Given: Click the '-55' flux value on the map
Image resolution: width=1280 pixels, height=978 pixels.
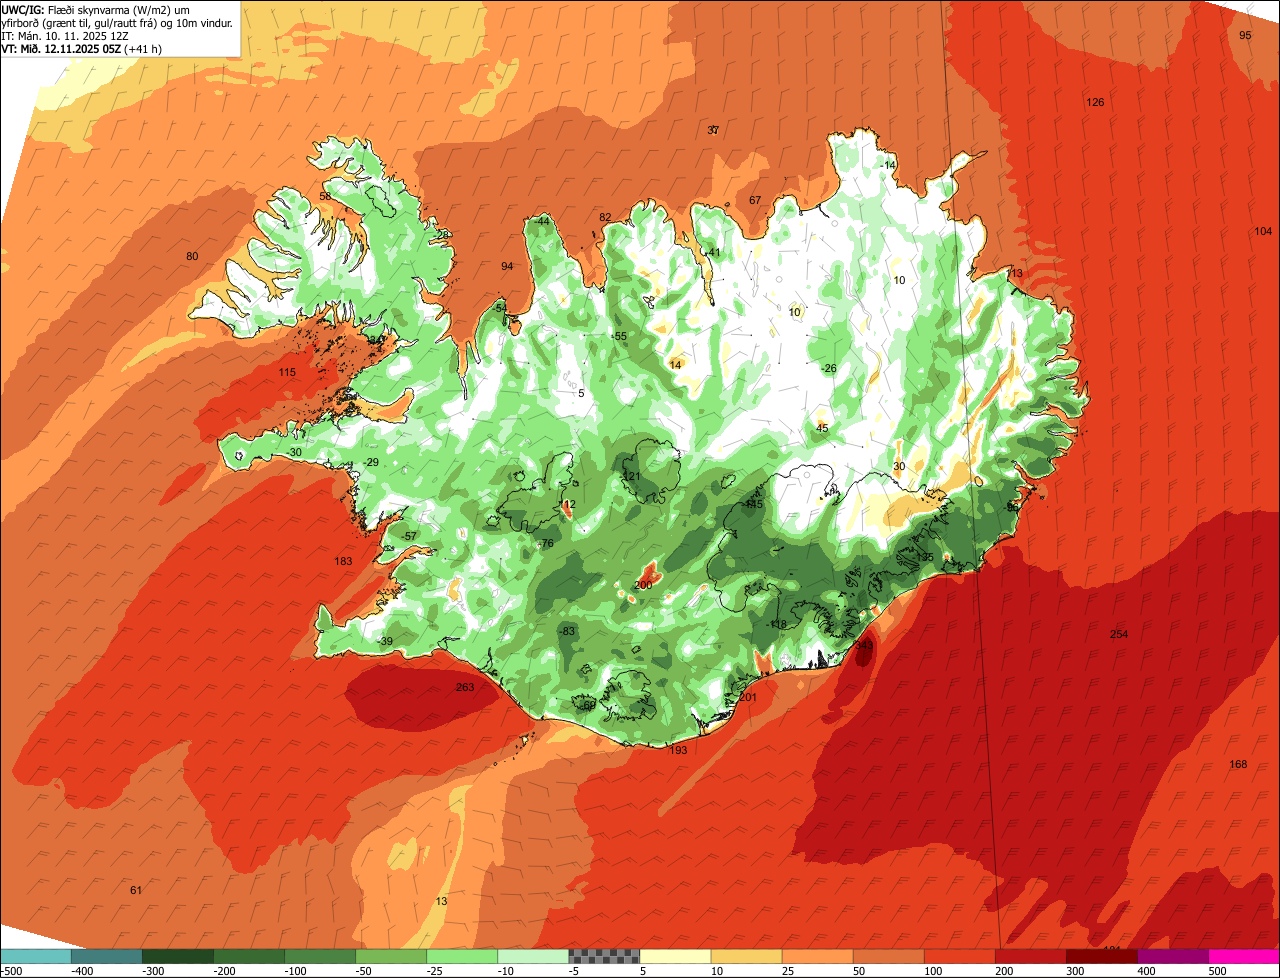Looking at the screenshot, I should (x=619, y=336).
